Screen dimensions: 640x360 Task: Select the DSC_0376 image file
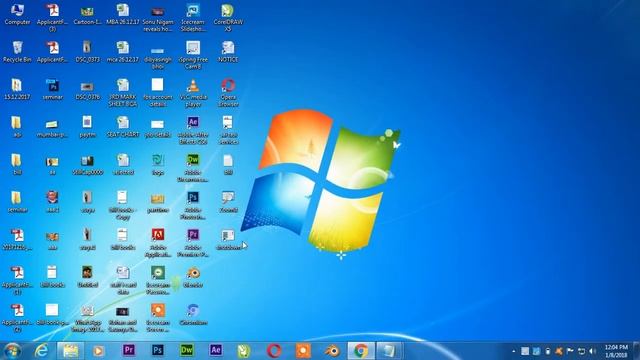tap(87, 89)
